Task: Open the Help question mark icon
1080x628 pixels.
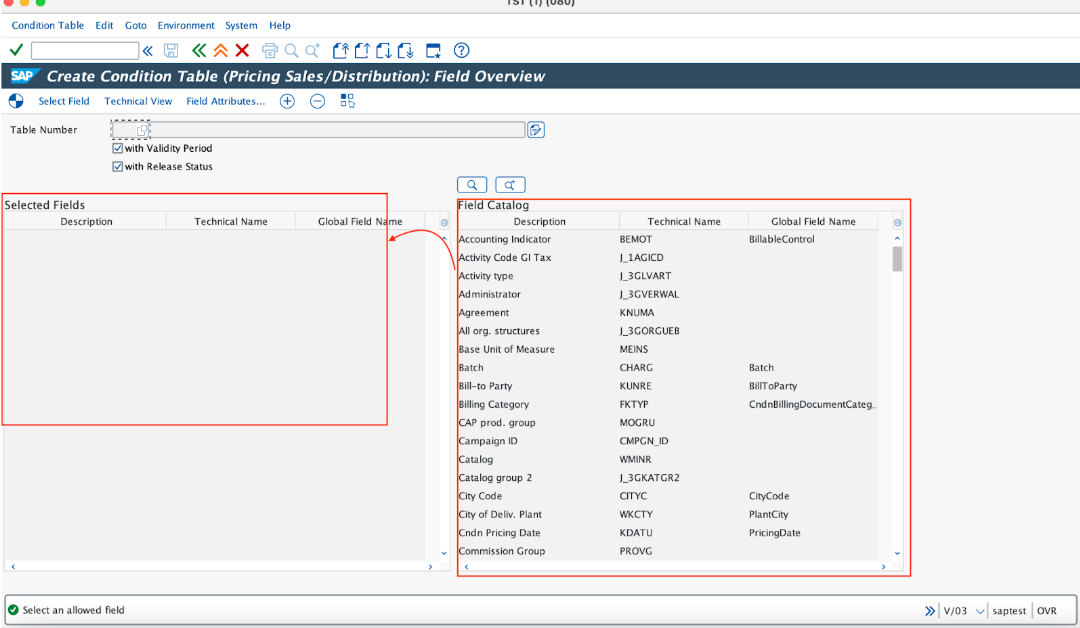Action: click(x=461, y=50)
